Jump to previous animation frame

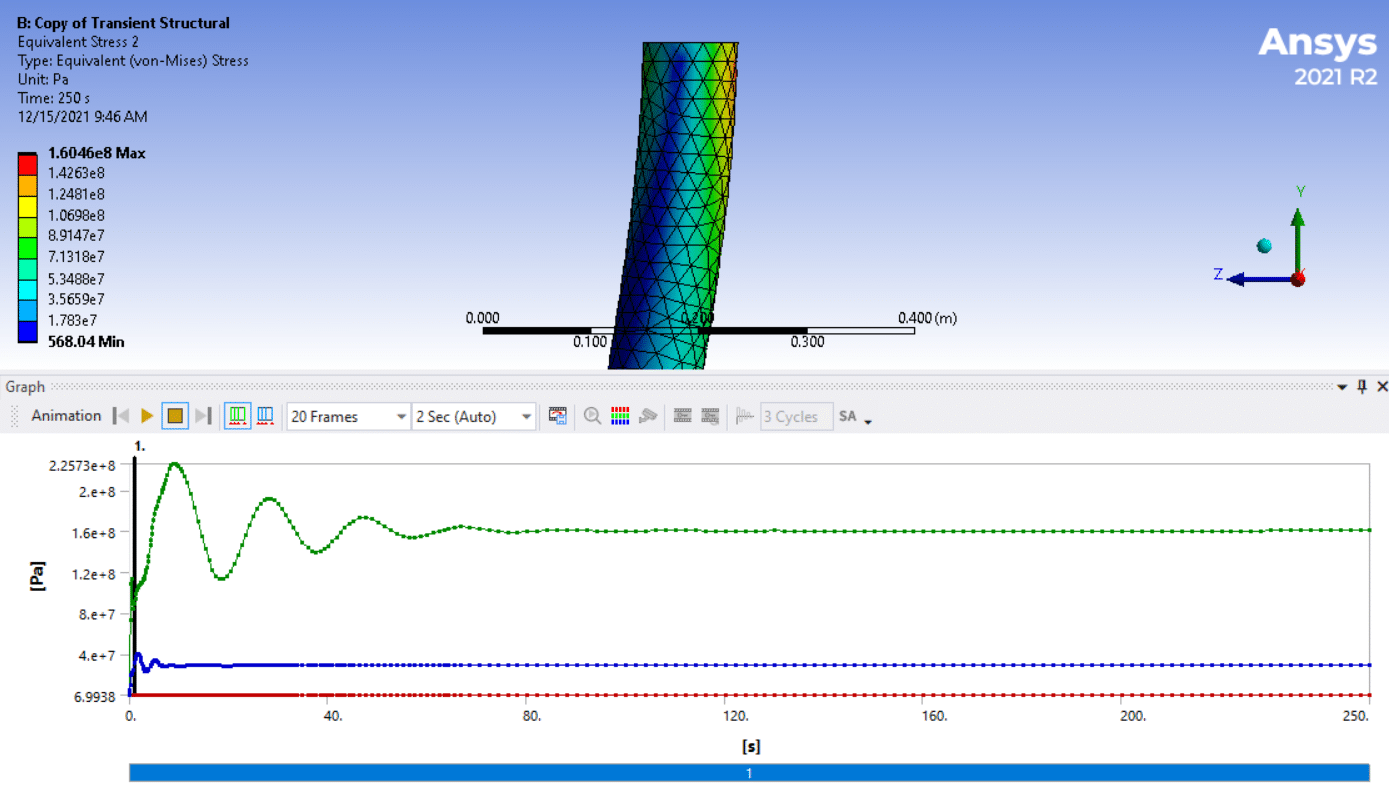tap(121, 416)
